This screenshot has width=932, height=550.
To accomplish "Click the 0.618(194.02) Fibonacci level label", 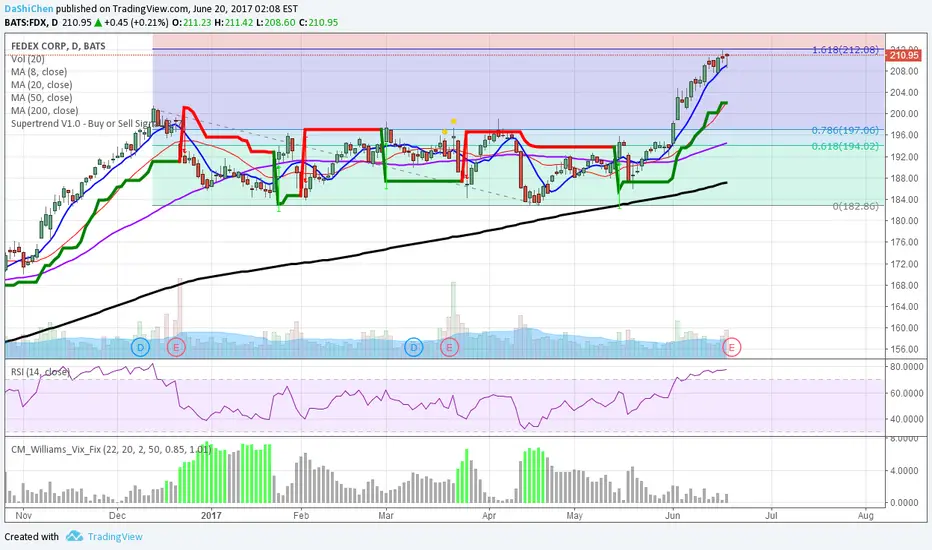I will (845, 146).
